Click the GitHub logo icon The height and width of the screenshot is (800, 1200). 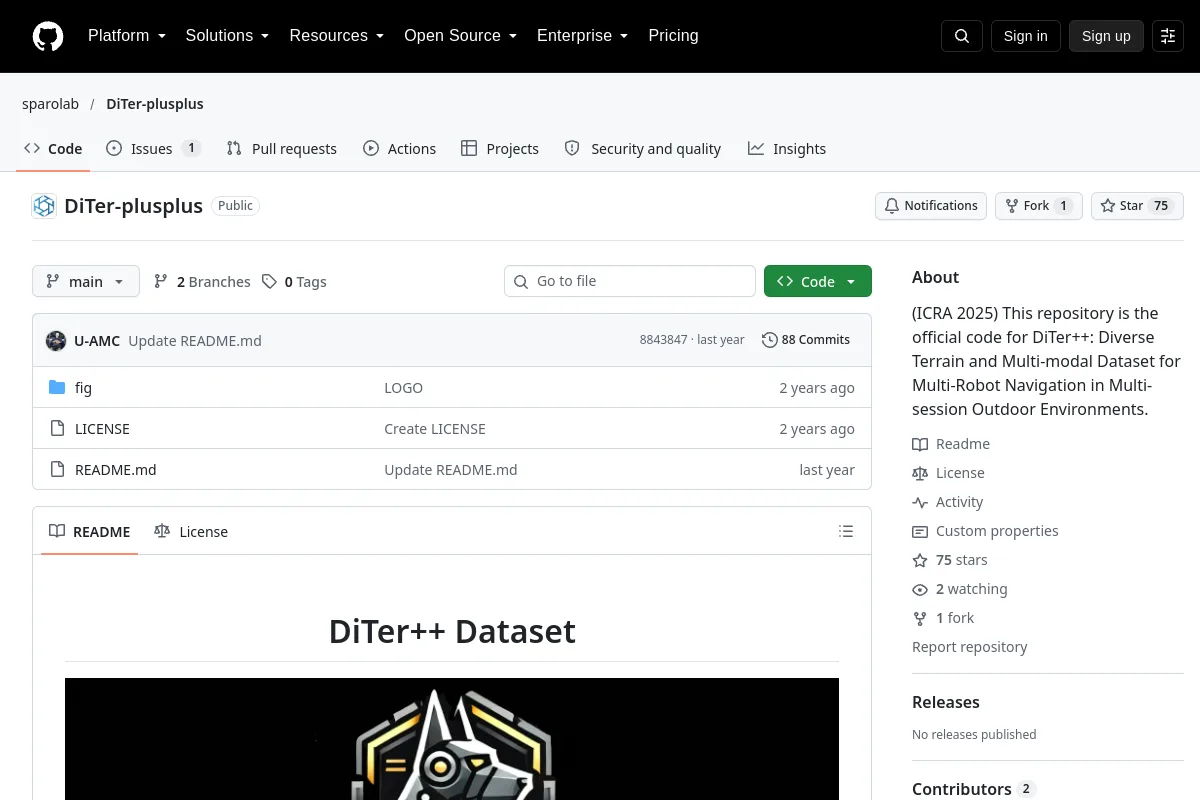coord(48,36)
